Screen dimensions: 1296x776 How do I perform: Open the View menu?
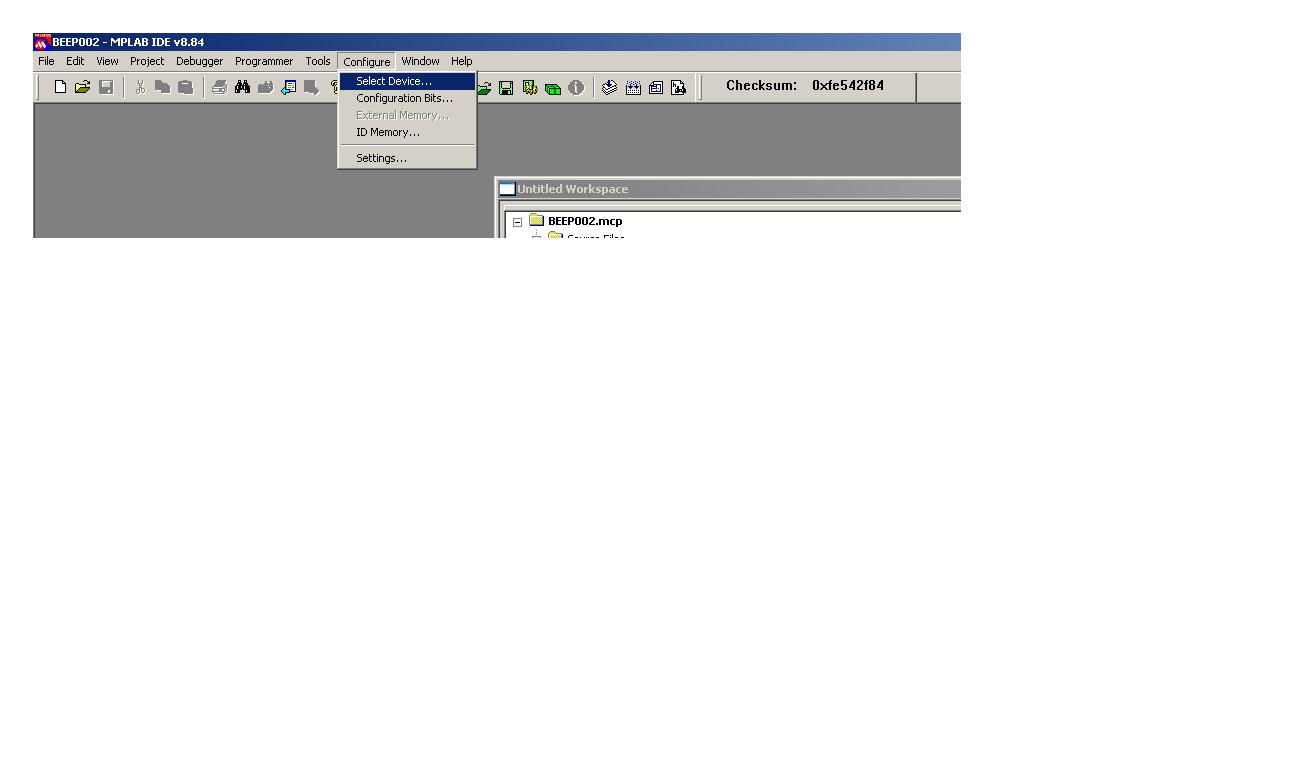click(107, 61)
